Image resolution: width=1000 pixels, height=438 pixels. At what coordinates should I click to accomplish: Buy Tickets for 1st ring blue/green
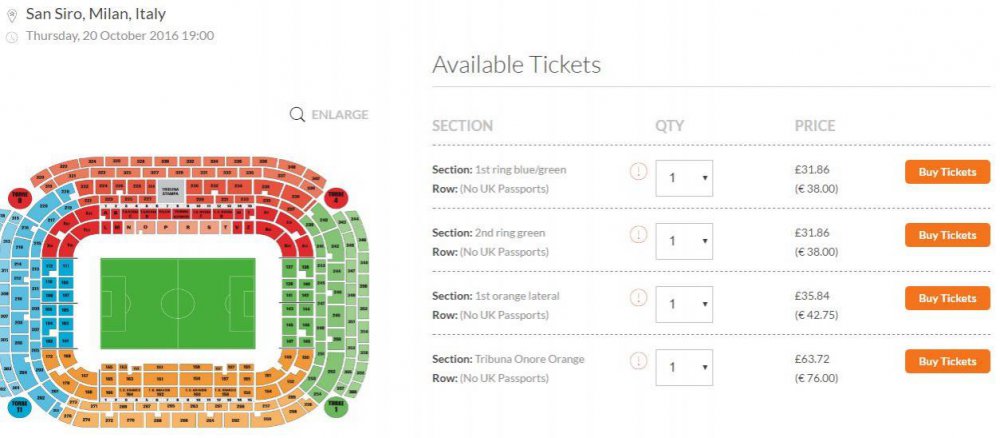click(x=947, y=172)
